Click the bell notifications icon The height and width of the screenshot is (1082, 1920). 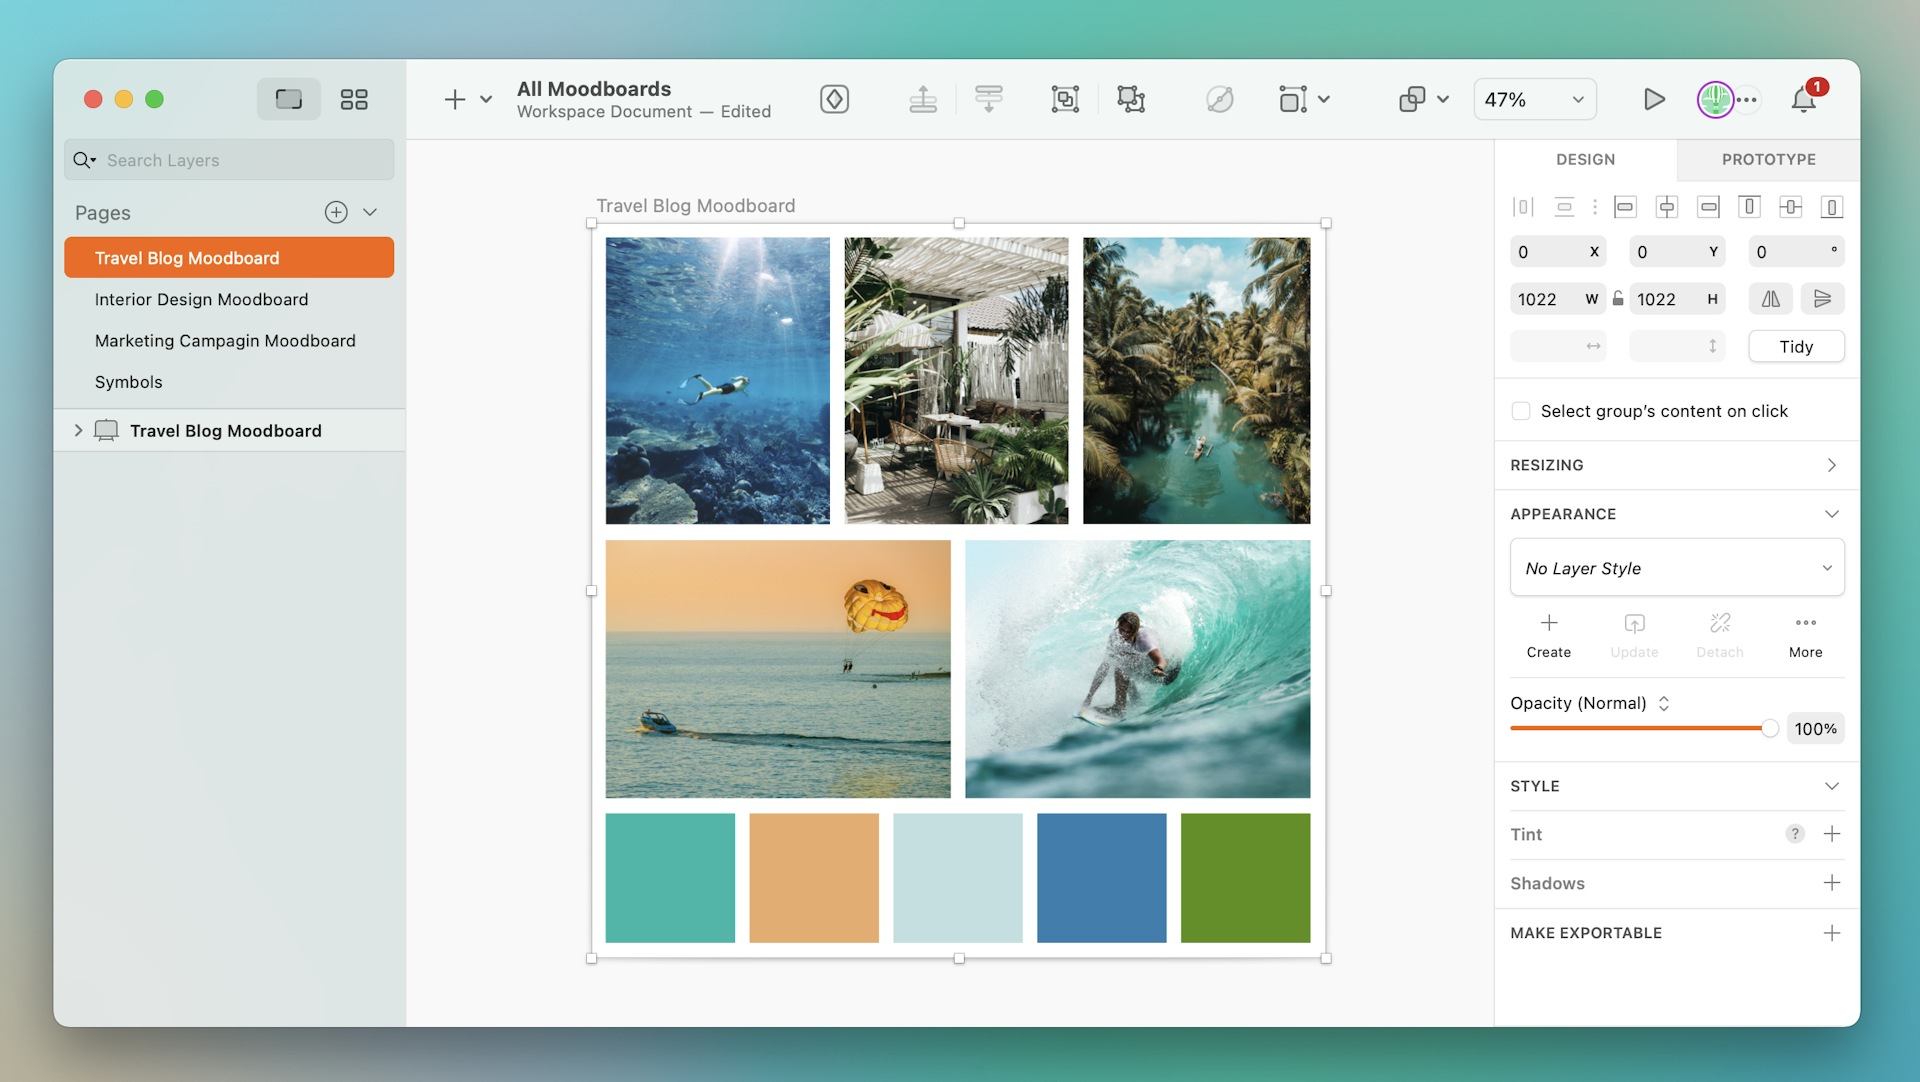[1803, 100]
